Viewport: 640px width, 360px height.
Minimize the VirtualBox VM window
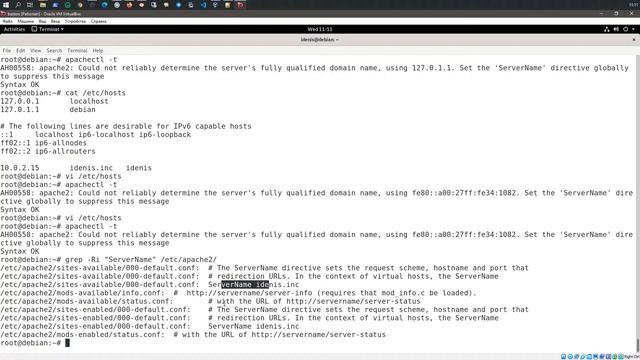pyautogui.click(x=602, y=13)
